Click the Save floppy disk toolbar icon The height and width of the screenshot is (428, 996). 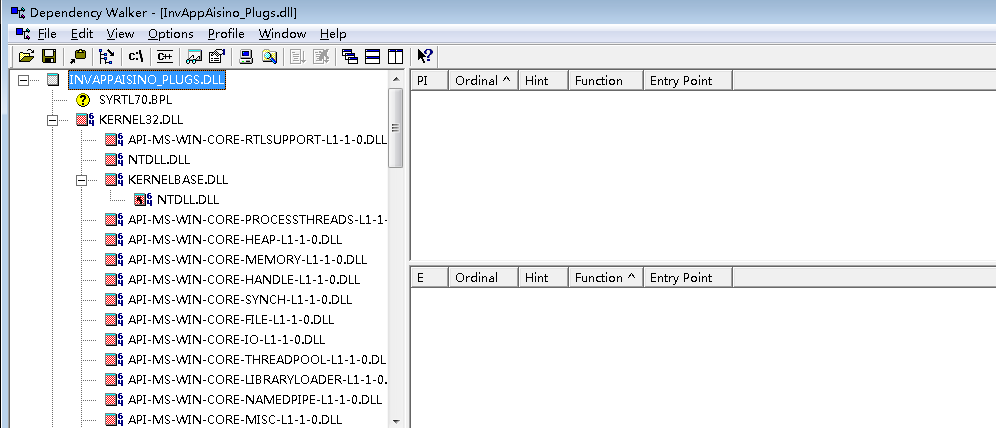coord(49,57)
